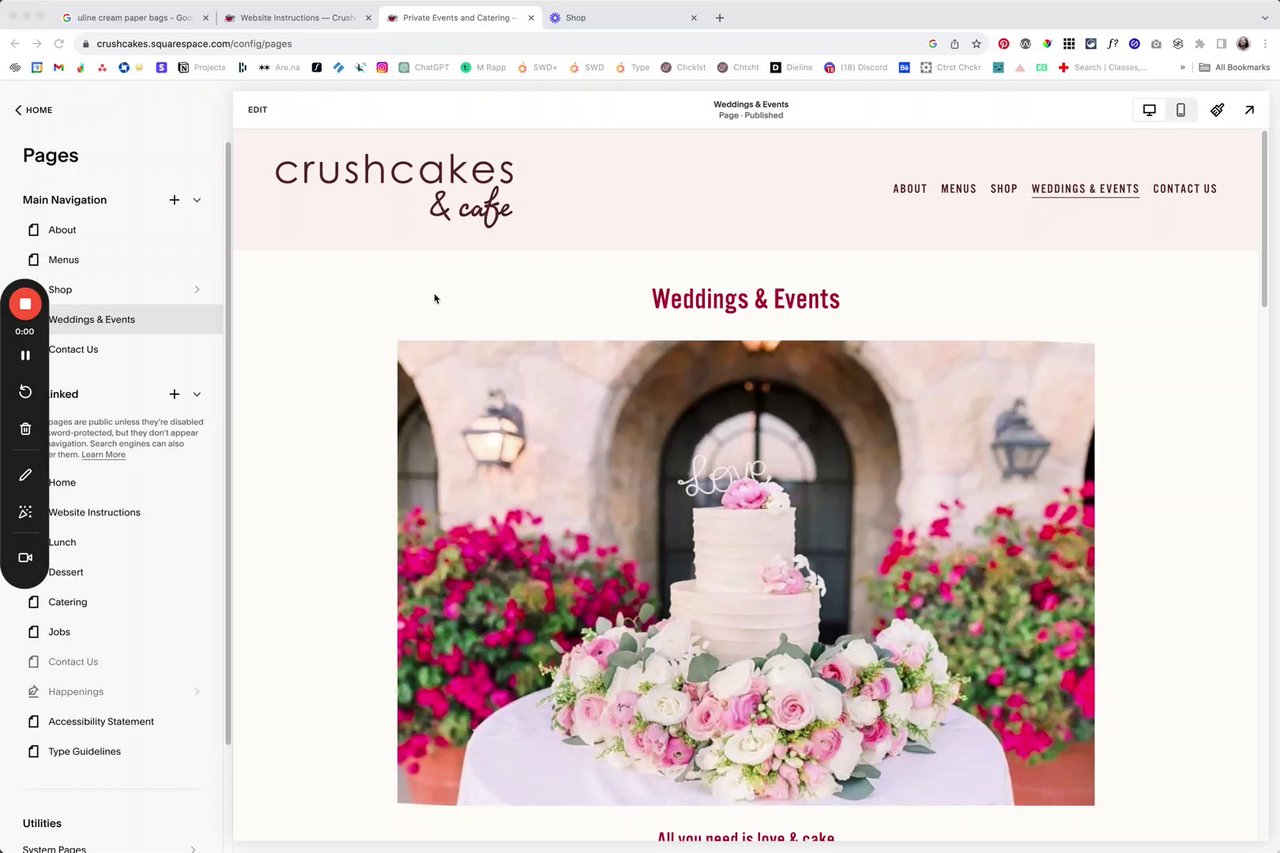This screenshot has width=1280, height=853.
Task: Pause the screen recording
Action: (x=25, y=355)
